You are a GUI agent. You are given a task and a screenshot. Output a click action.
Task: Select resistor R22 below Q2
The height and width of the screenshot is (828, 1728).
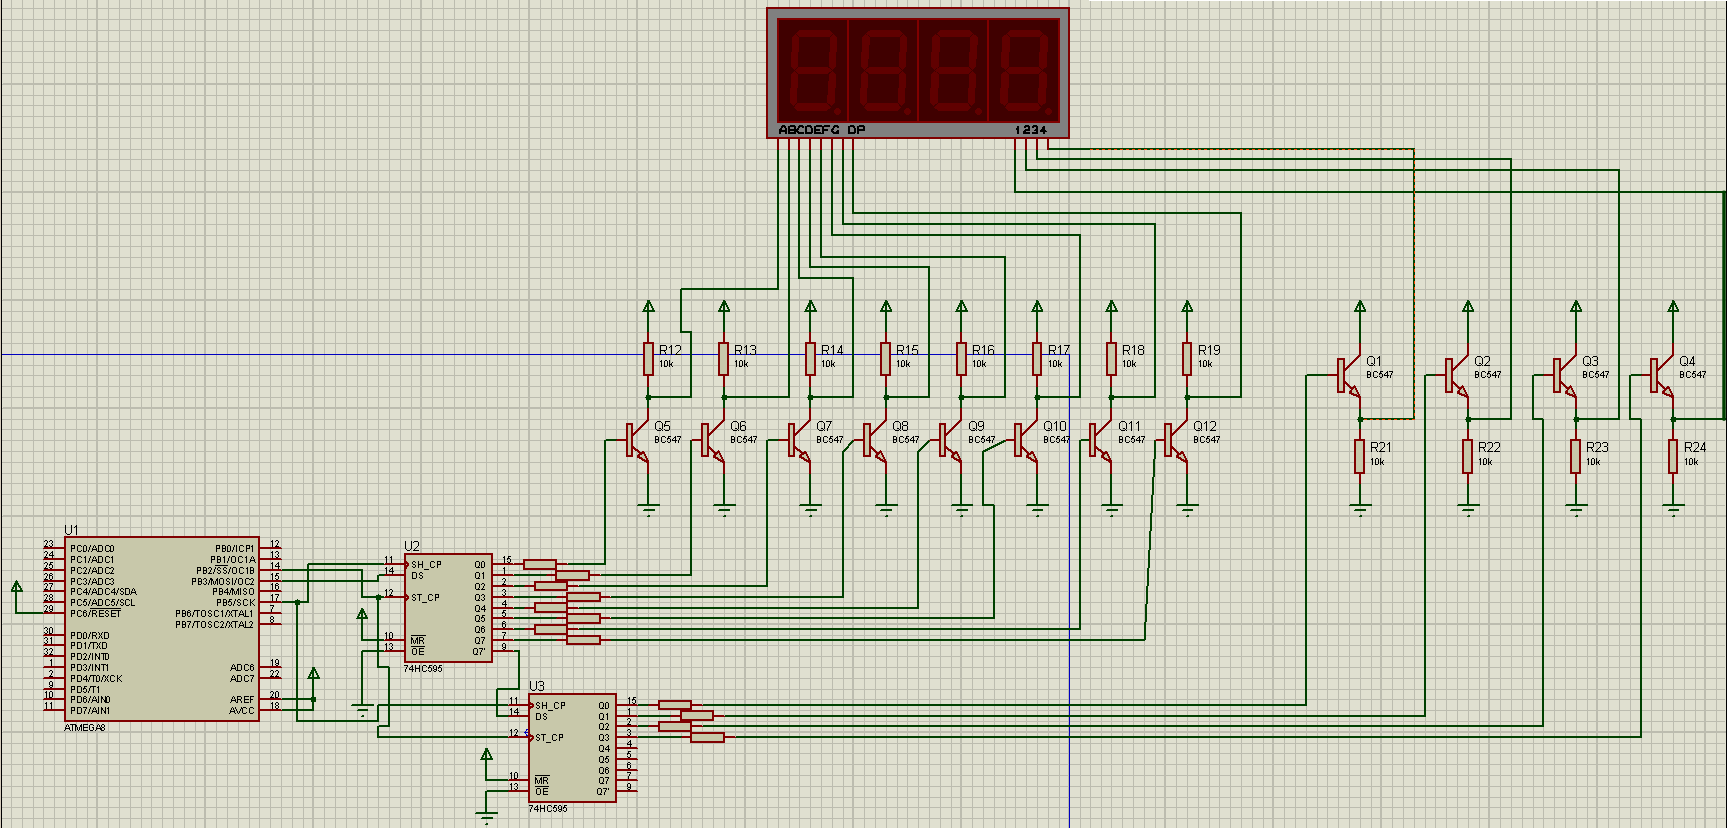pyautogui.click(x=1468, y=456)
